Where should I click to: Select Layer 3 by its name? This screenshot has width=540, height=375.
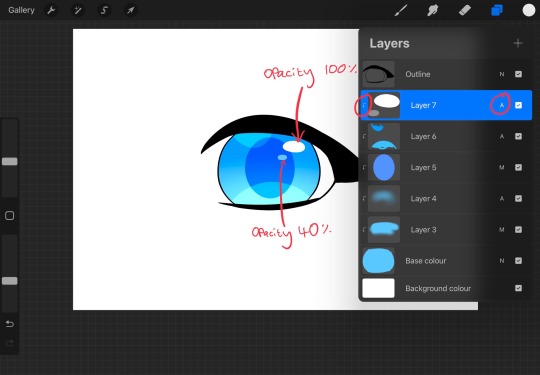[423, 230]
